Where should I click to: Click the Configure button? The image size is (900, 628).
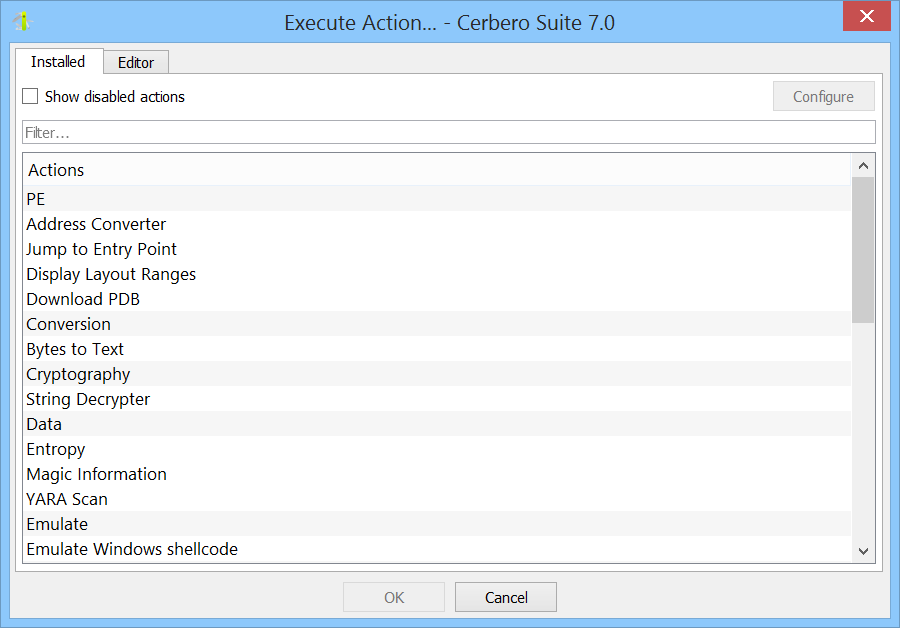[823, 96]
